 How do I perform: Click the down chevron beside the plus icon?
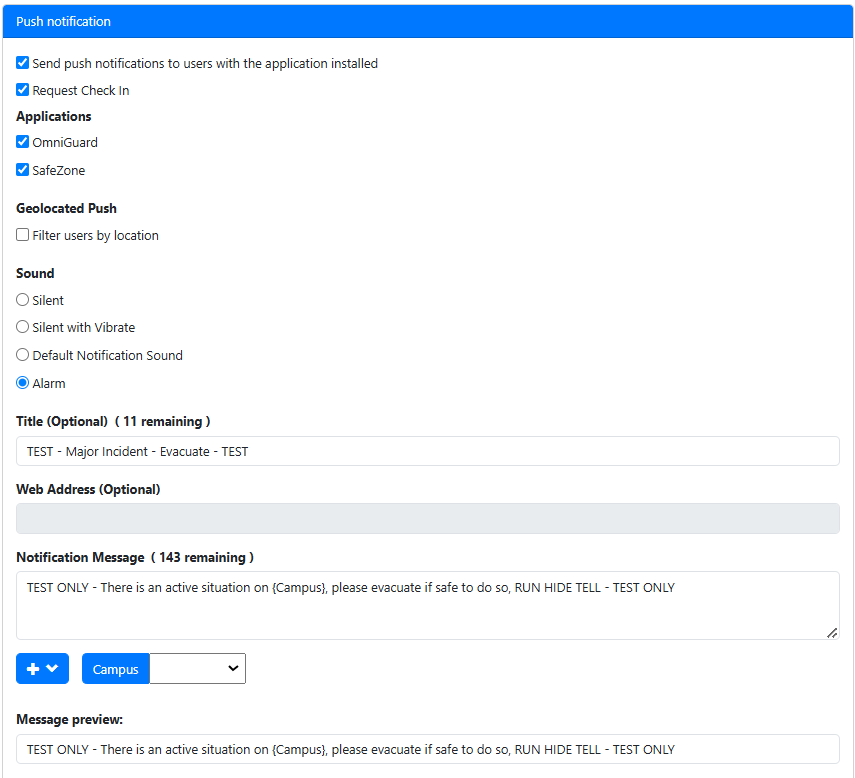pyautogui.click(x=52, y=668)
